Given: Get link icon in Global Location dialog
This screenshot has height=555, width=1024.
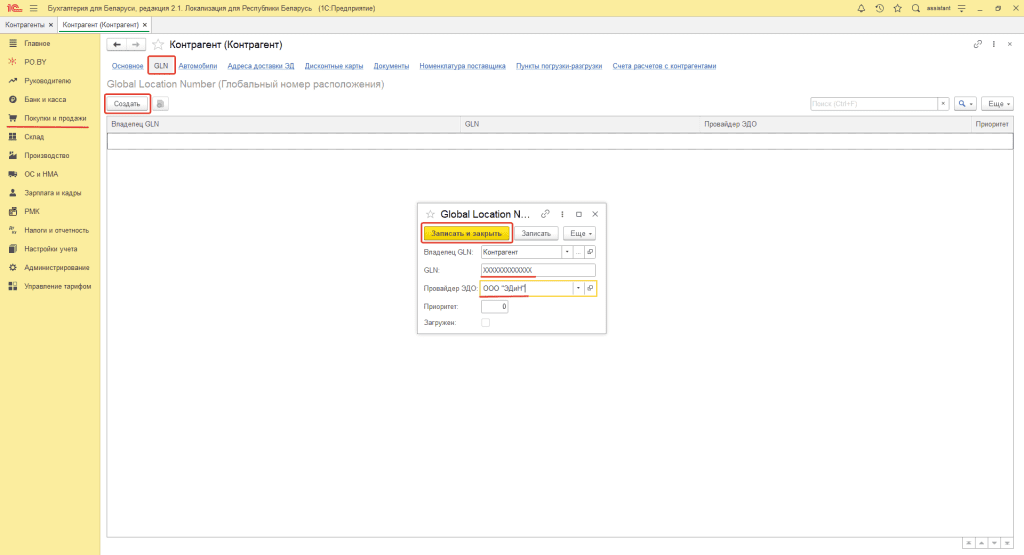Looking at the screenshot, I should 545,214.
